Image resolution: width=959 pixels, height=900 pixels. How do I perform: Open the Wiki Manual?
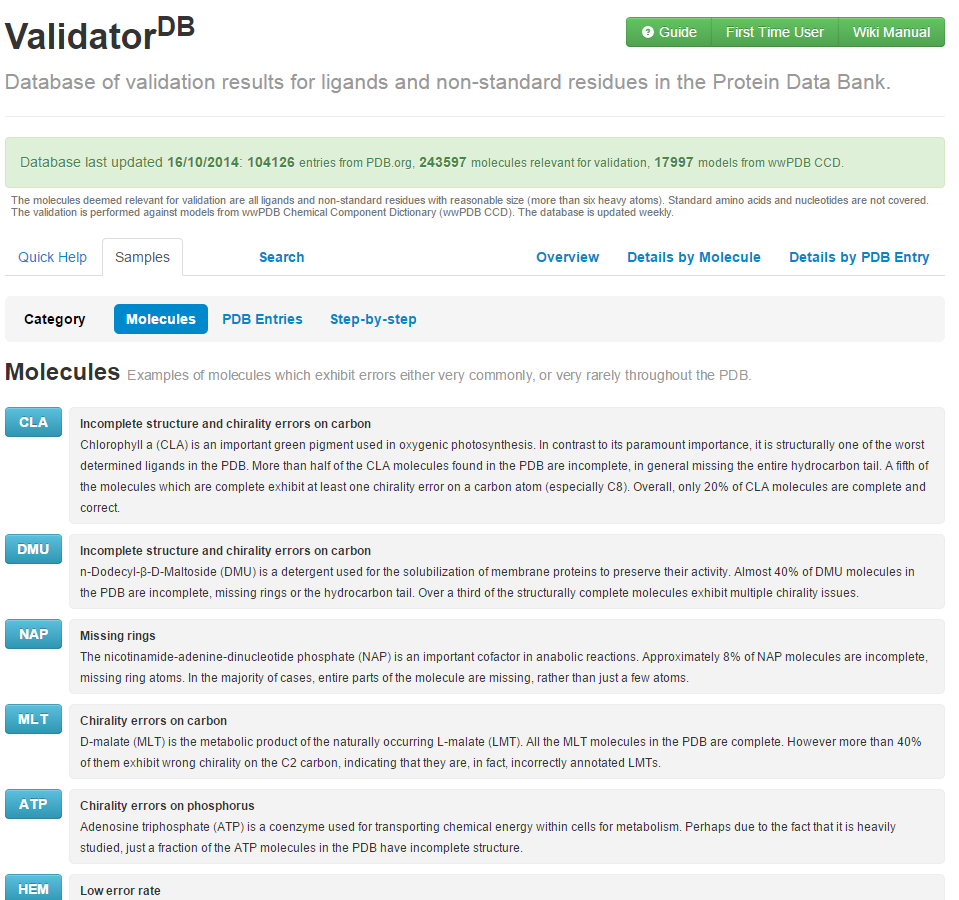click(891, 32)
